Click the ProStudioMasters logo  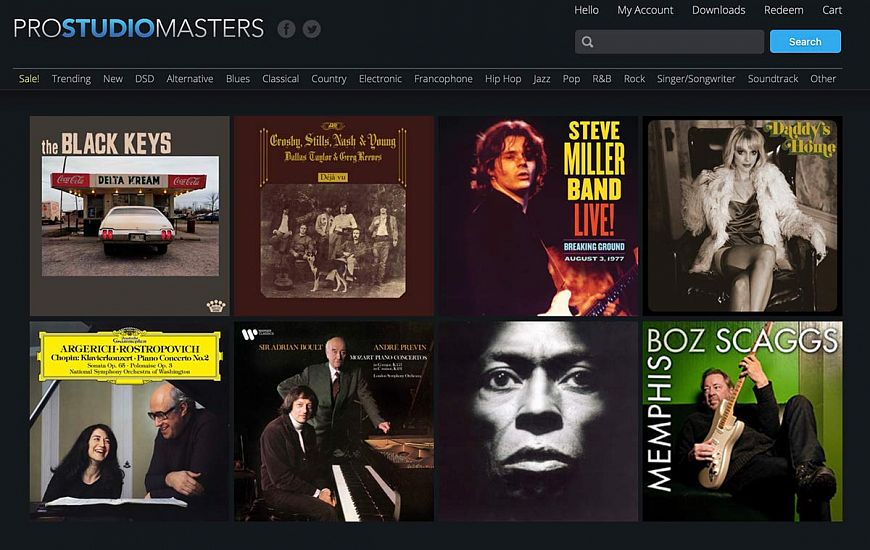pos(139,28)
